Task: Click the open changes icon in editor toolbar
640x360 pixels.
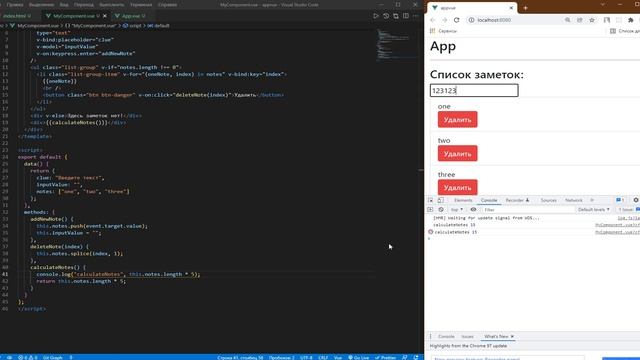Action: point(396,16)
